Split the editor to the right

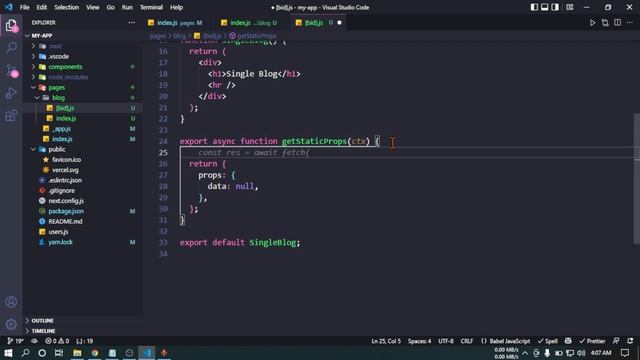coord(618,23)
